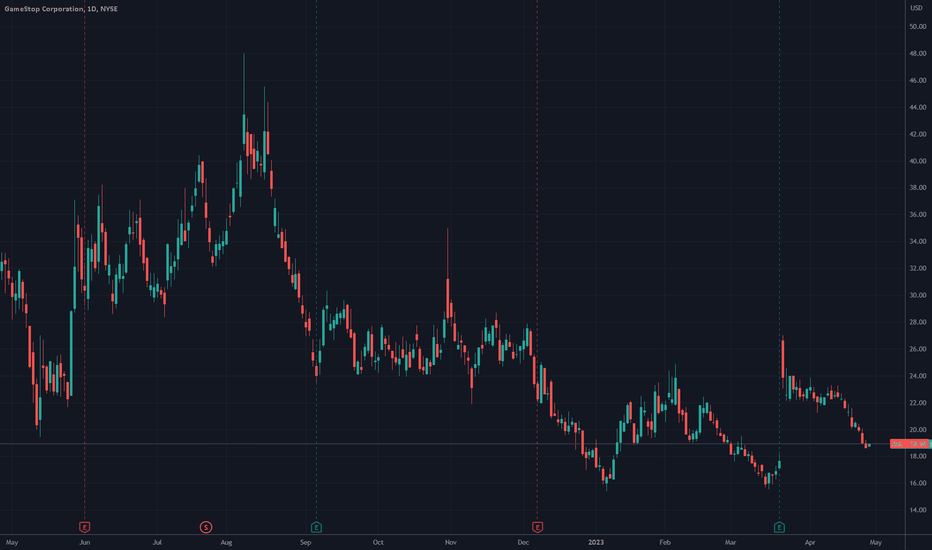The image size is (932, 550).
Task: Click the Oct time axis label
Action: 378,542
